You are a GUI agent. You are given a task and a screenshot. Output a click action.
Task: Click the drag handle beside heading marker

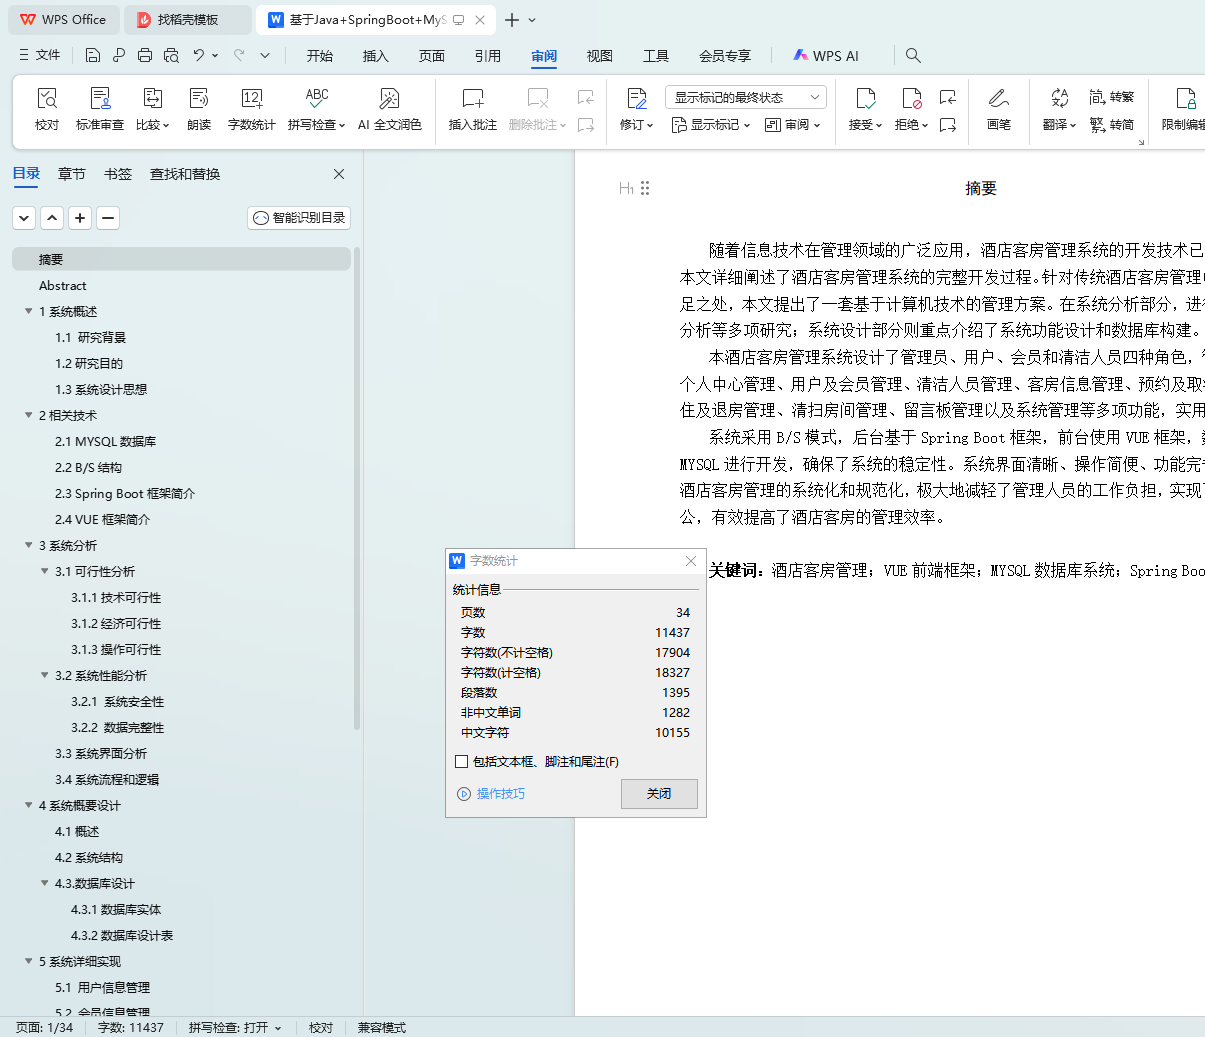pyautogui.click(x=645, y=188)
